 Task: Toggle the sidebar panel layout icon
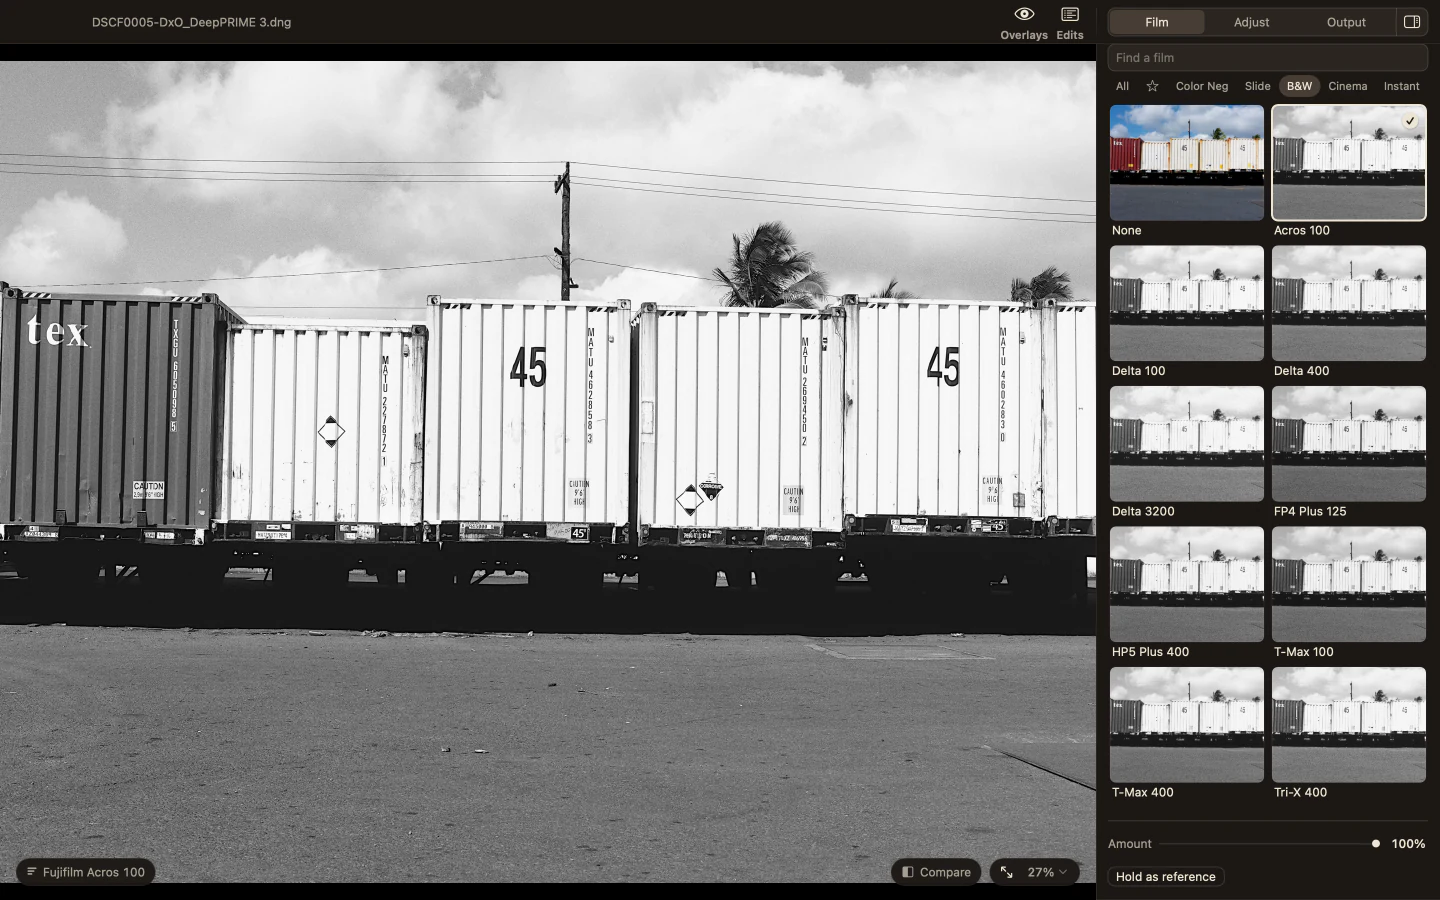click(1412, 22)
